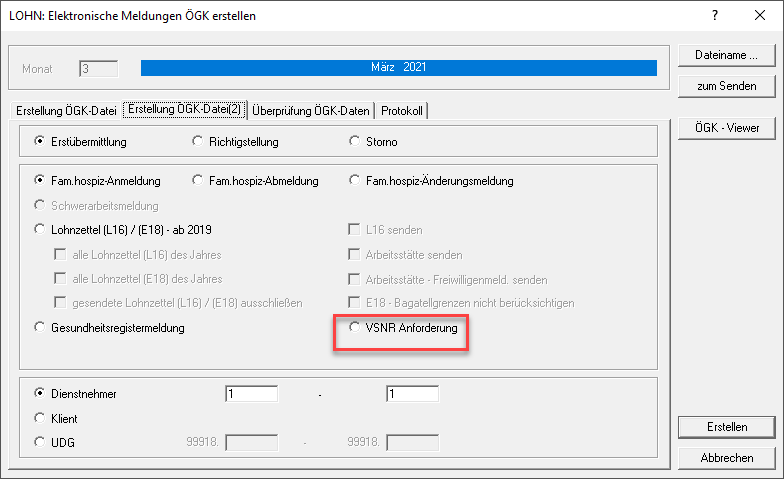This screenshot has height=479, width=784.
Task: Cancel with the Abbrechen button
Action: pos(726,458)
